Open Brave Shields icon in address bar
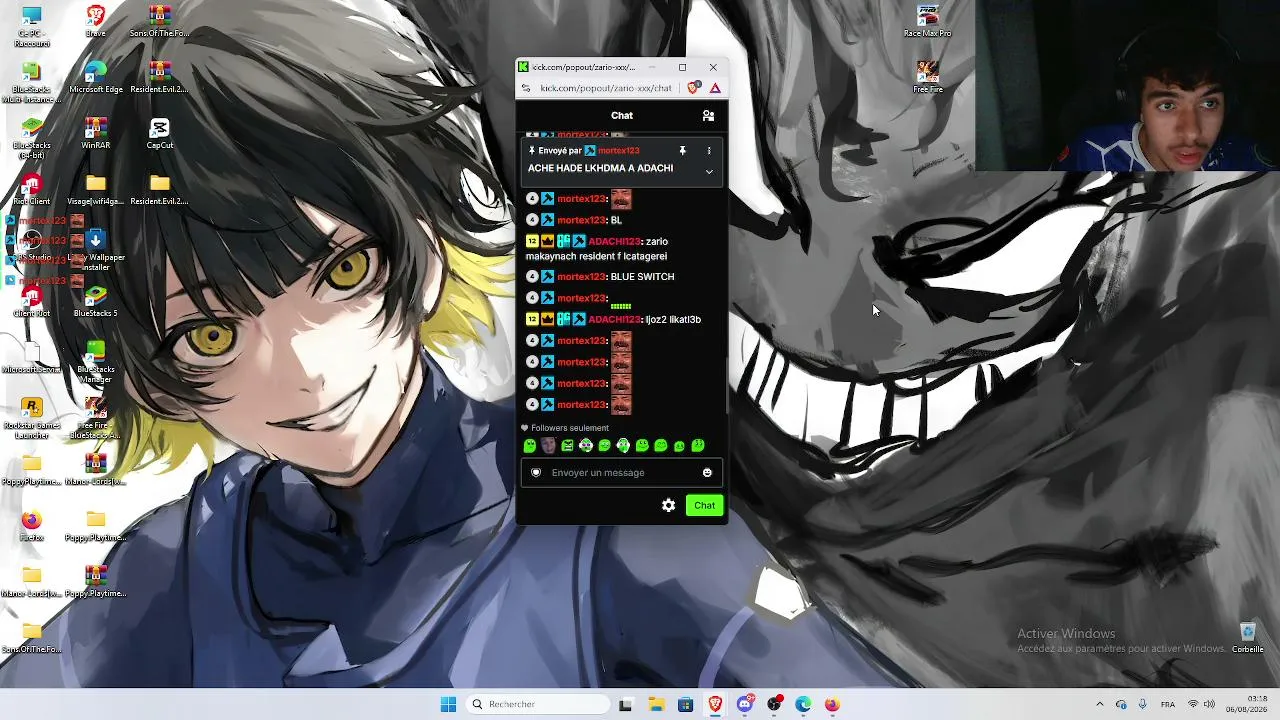This screenshot has width=1280, height=720. 694,88
